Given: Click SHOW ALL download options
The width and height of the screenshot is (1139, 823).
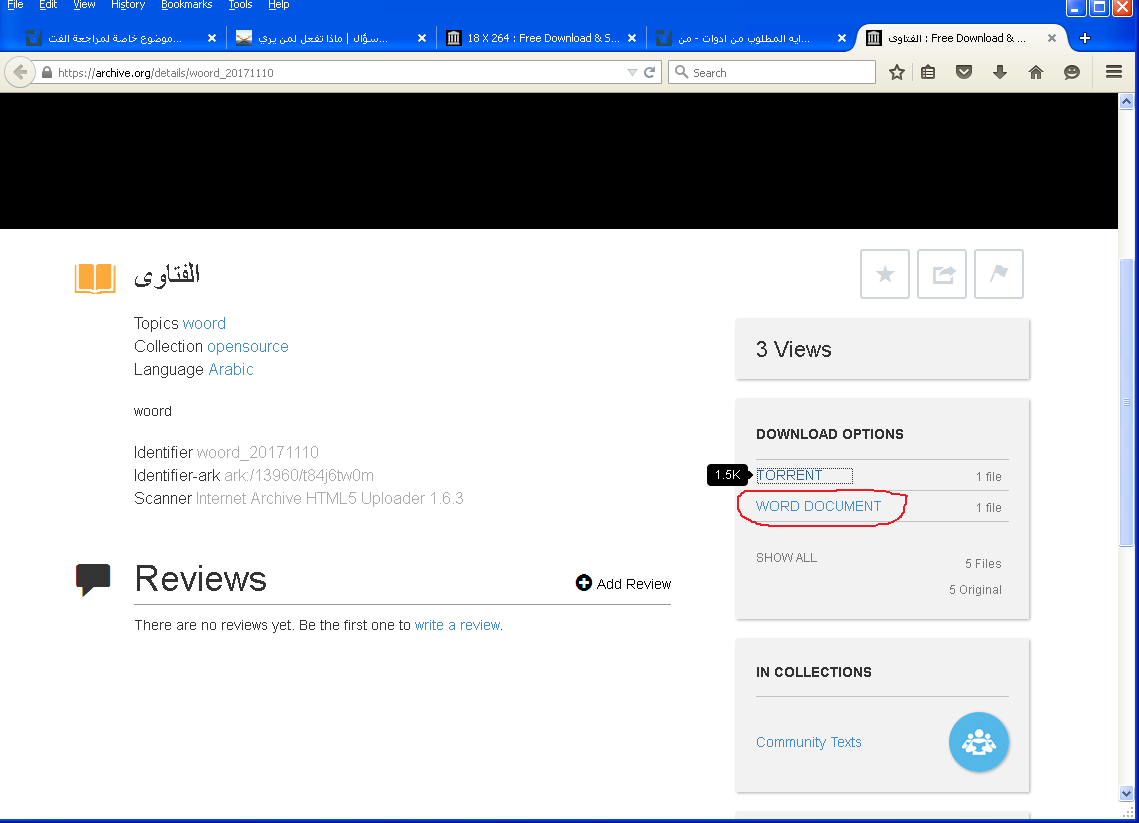Looking at the screenshot, I should coord(787,558).
